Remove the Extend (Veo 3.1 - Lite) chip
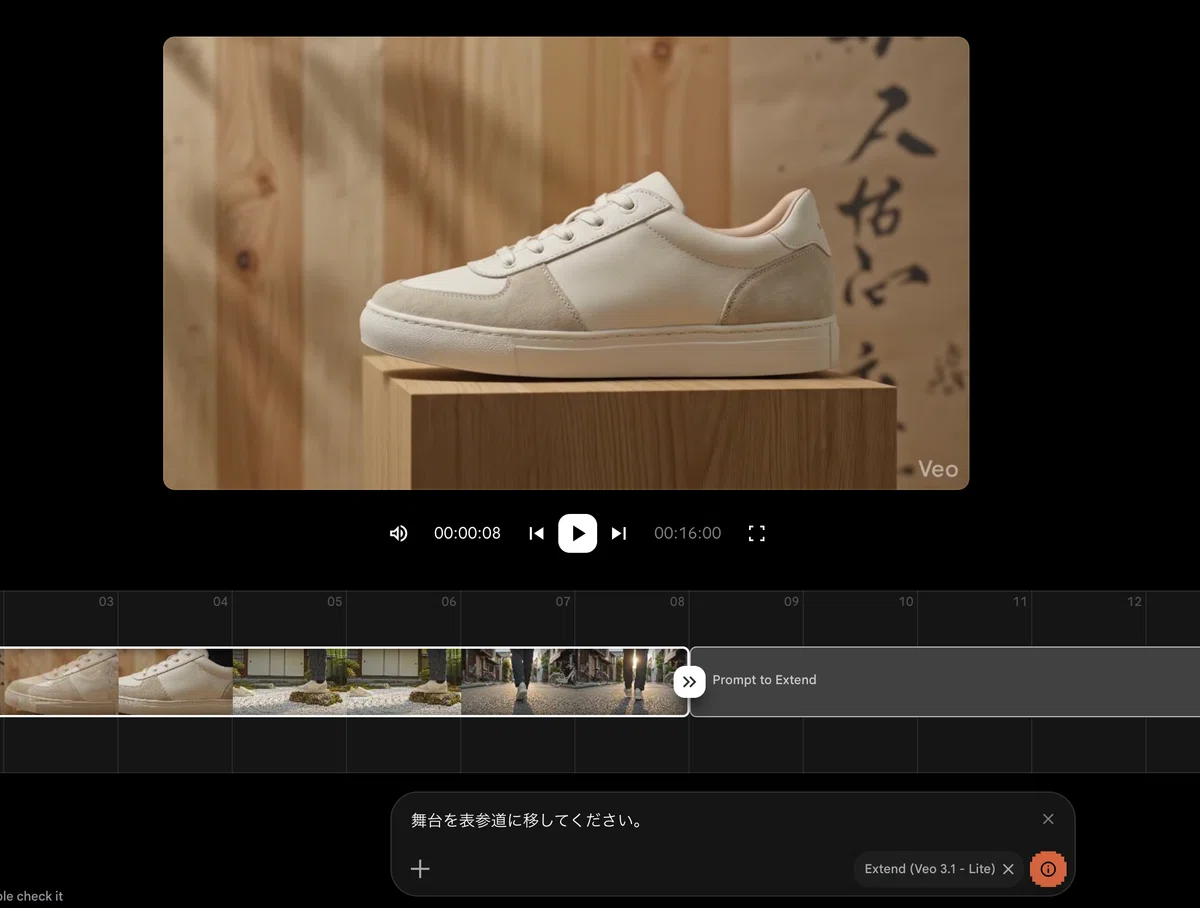1200x908 pixels. (1008, 869)
